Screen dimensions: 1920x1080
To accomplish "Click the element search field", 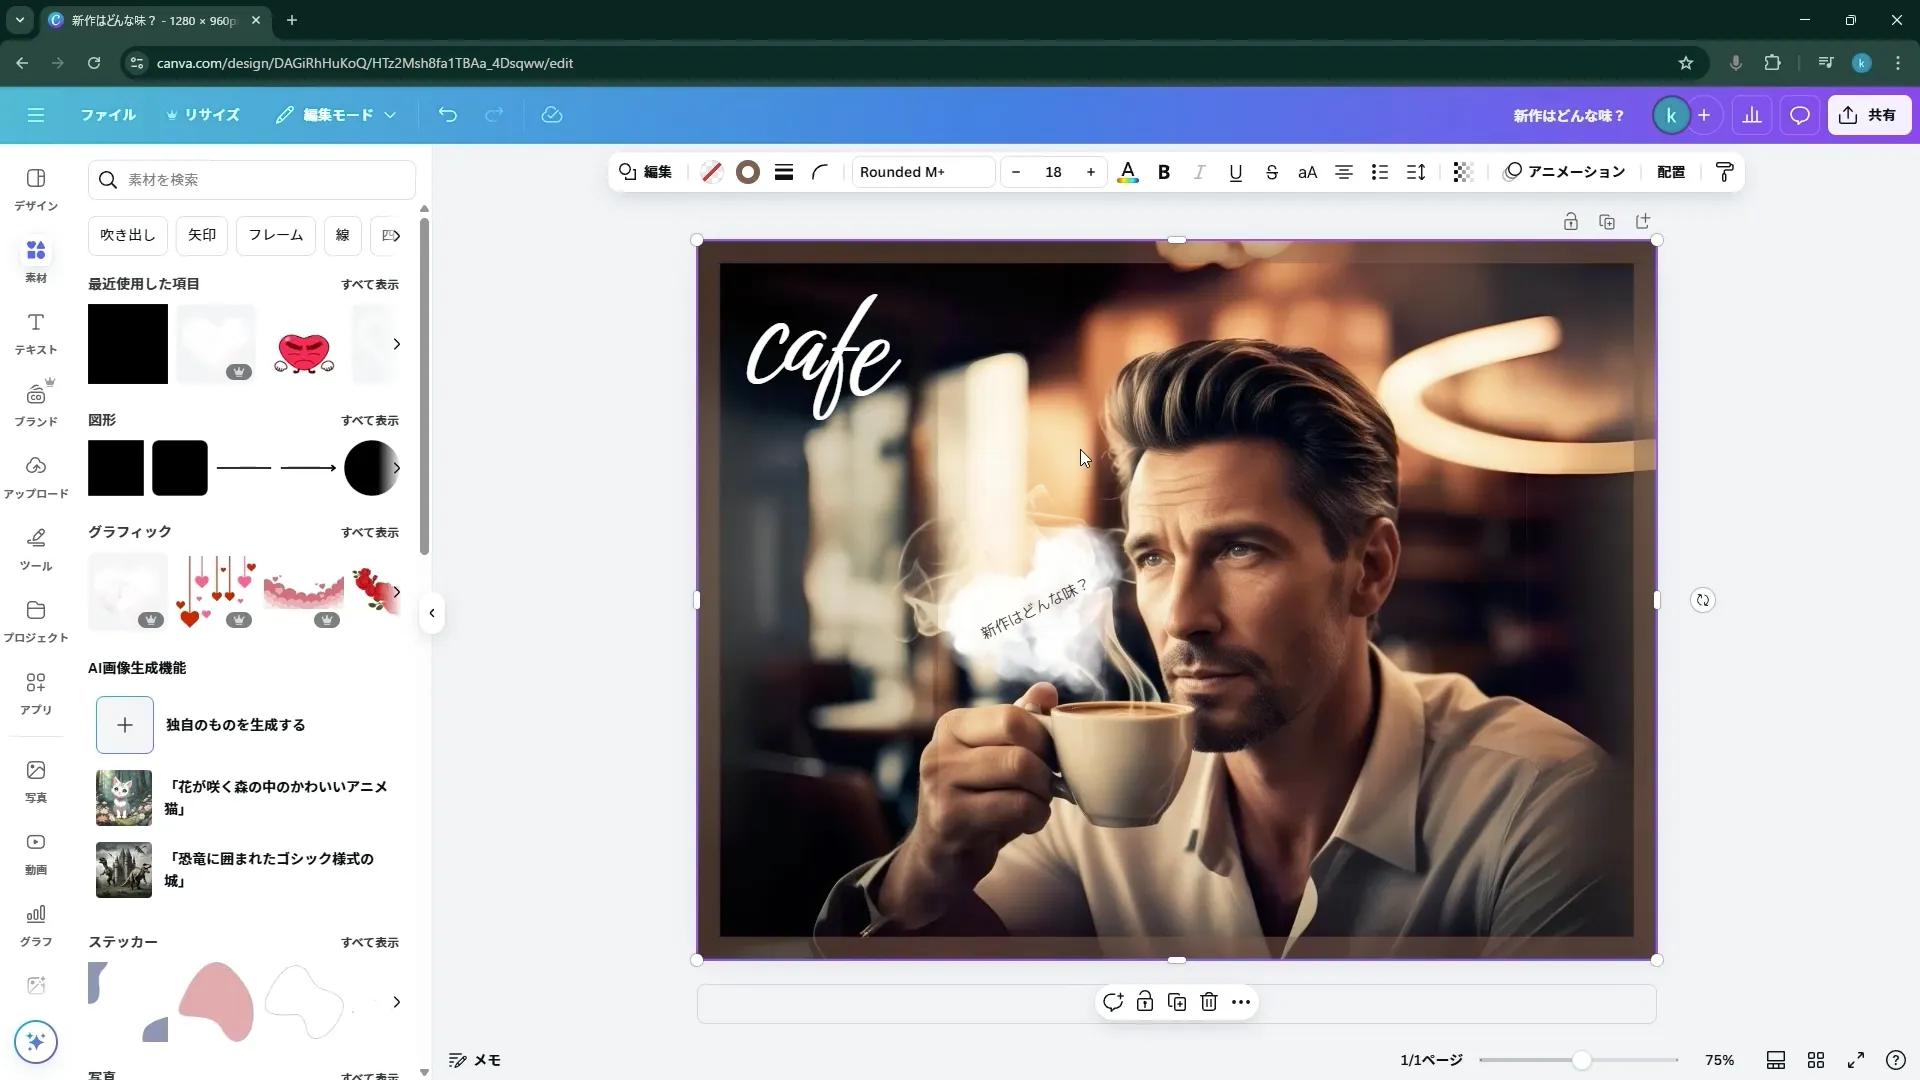I will click(252, 180).
